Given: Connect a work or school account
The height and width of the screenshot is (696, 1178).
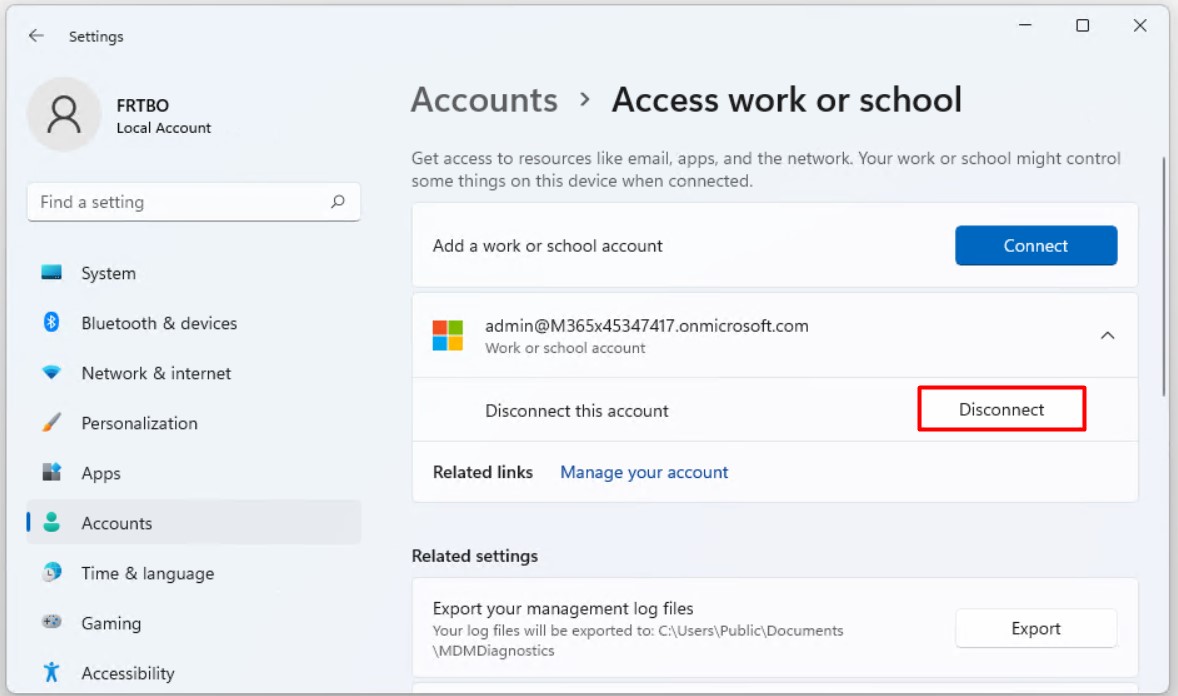Looking at the screenshot, I should pyautogui.click(x=1036, y=245).
